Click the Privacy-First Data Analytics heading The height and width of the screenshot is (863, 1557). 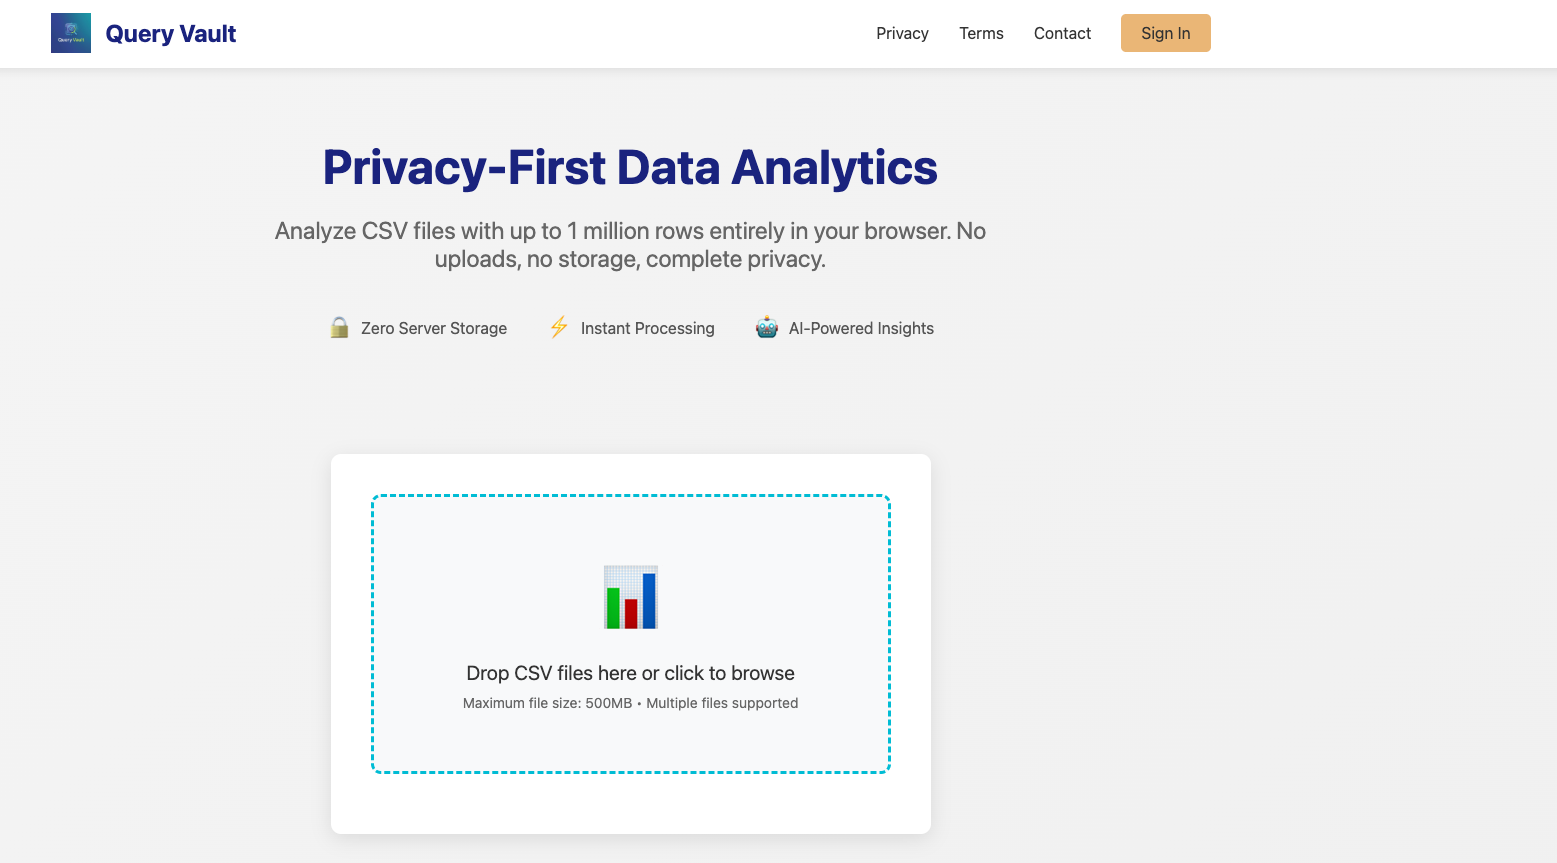click(x=629, y=167)
